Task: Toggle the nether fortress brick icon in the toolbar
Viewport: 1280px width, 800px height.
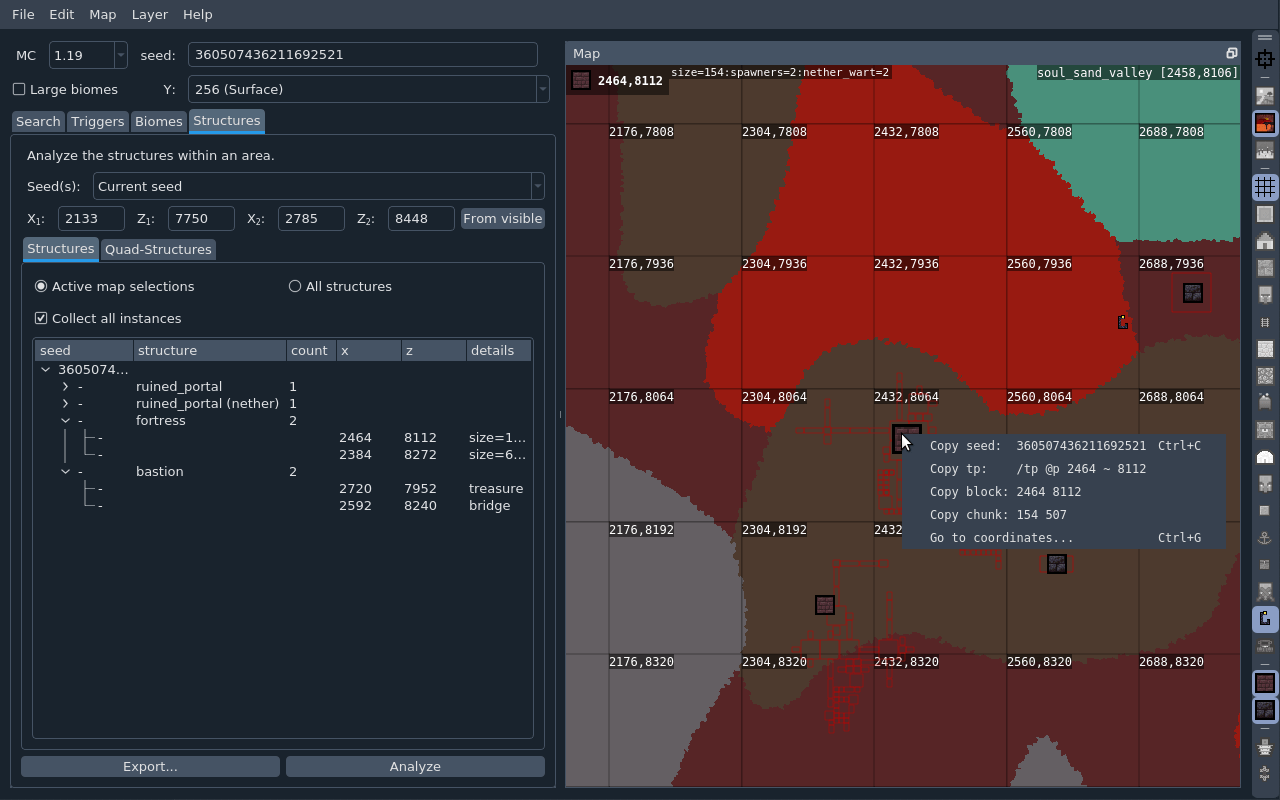Action: click(1265, 683)
